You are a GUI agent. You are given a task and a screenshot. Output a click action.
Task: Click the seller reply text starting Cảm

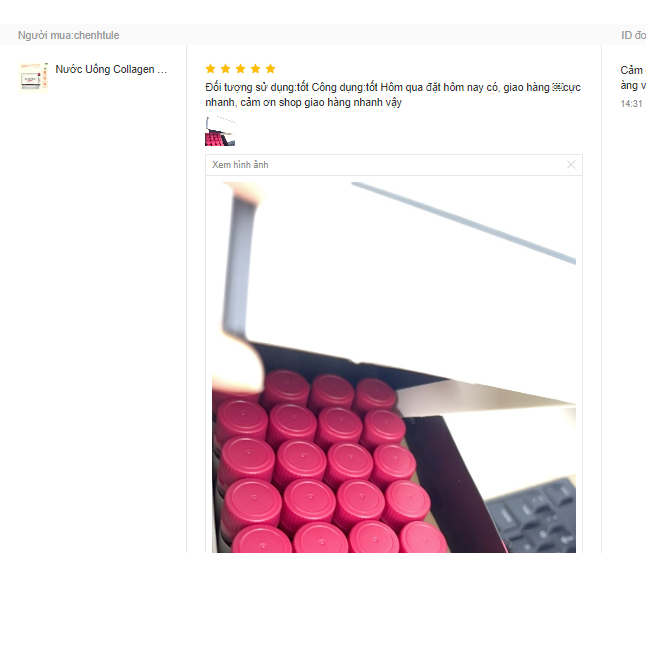[633, 77]
